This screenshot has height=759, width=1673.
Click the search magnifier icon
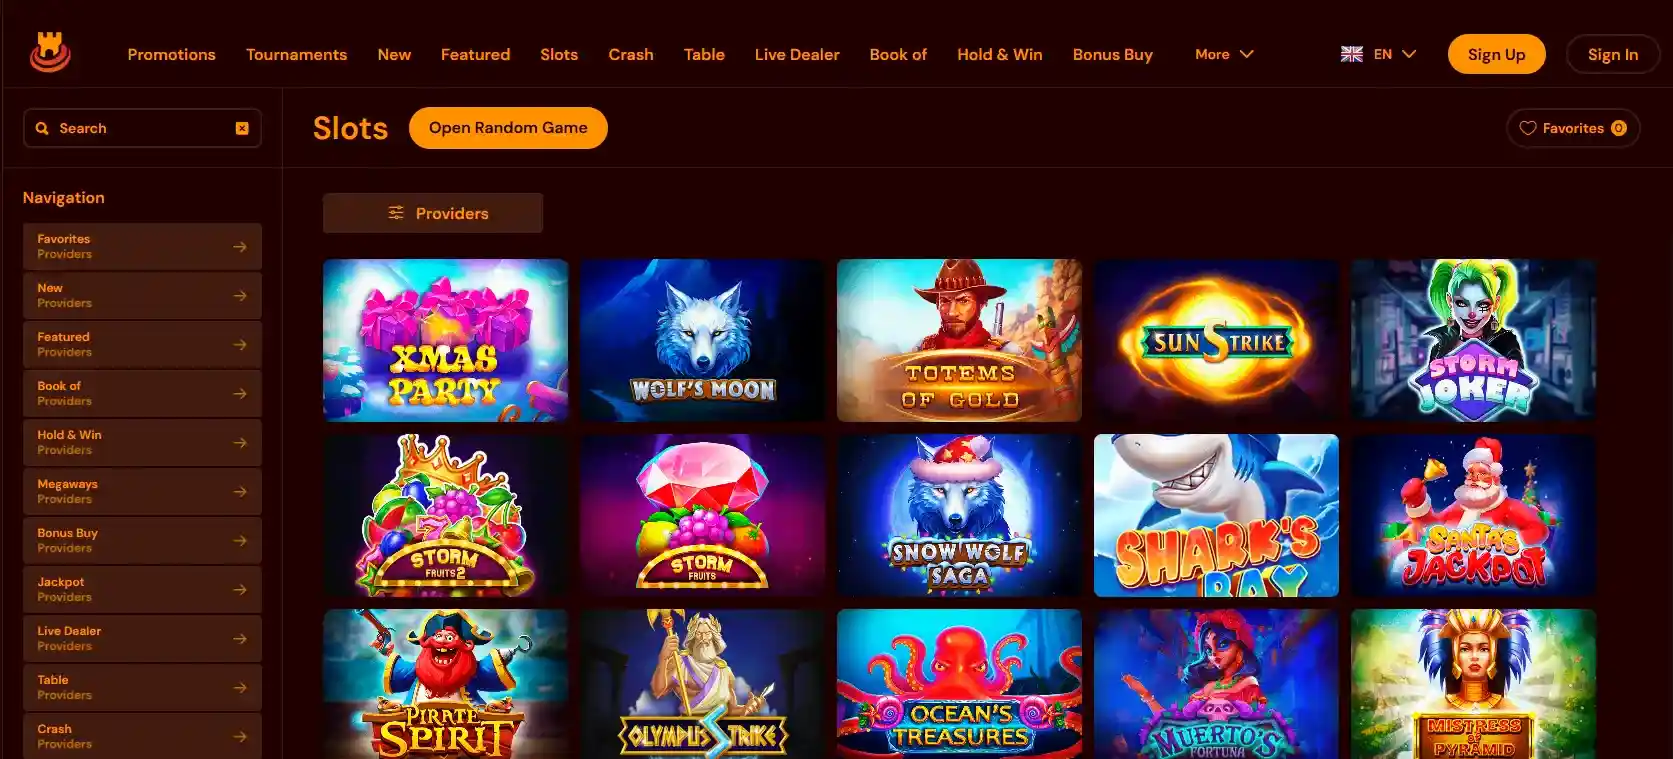[42, 128]
